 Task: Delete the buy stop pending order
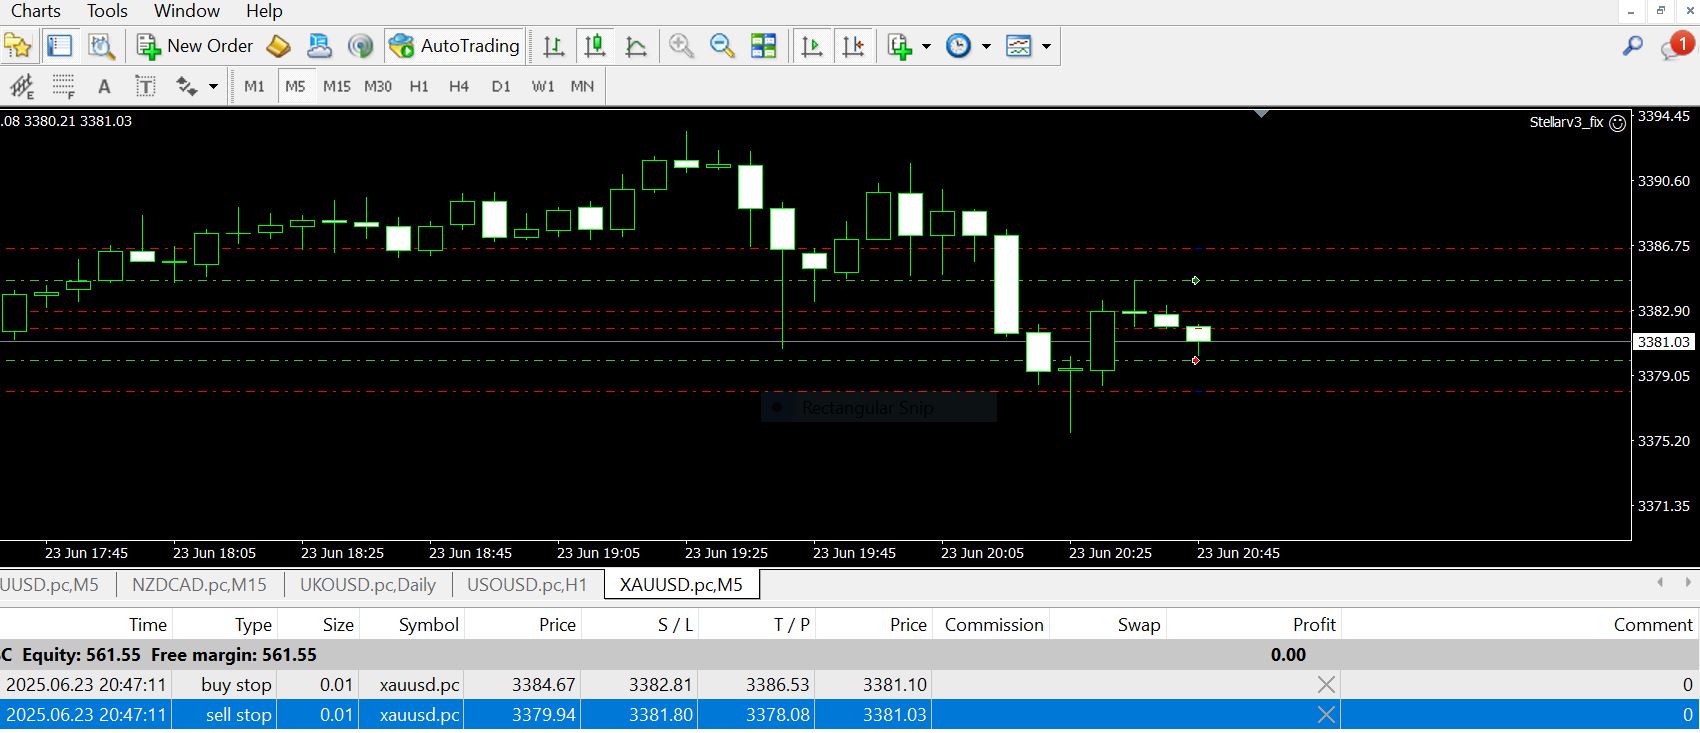1326,685
